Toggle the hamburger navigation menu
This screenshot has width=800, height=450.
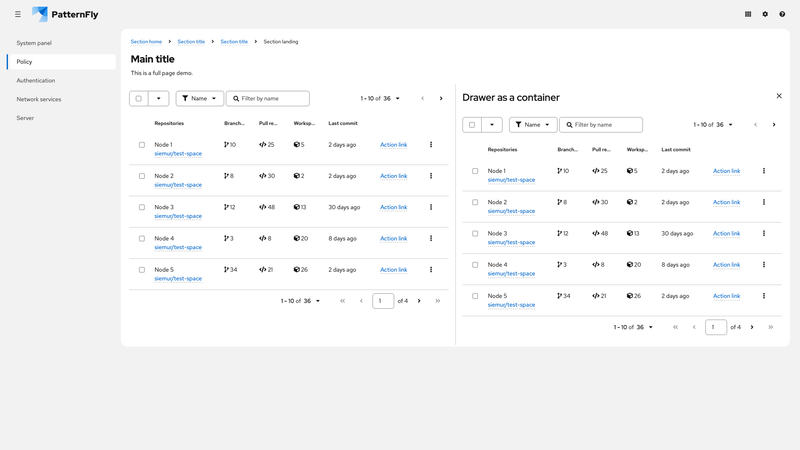(18, 14)
